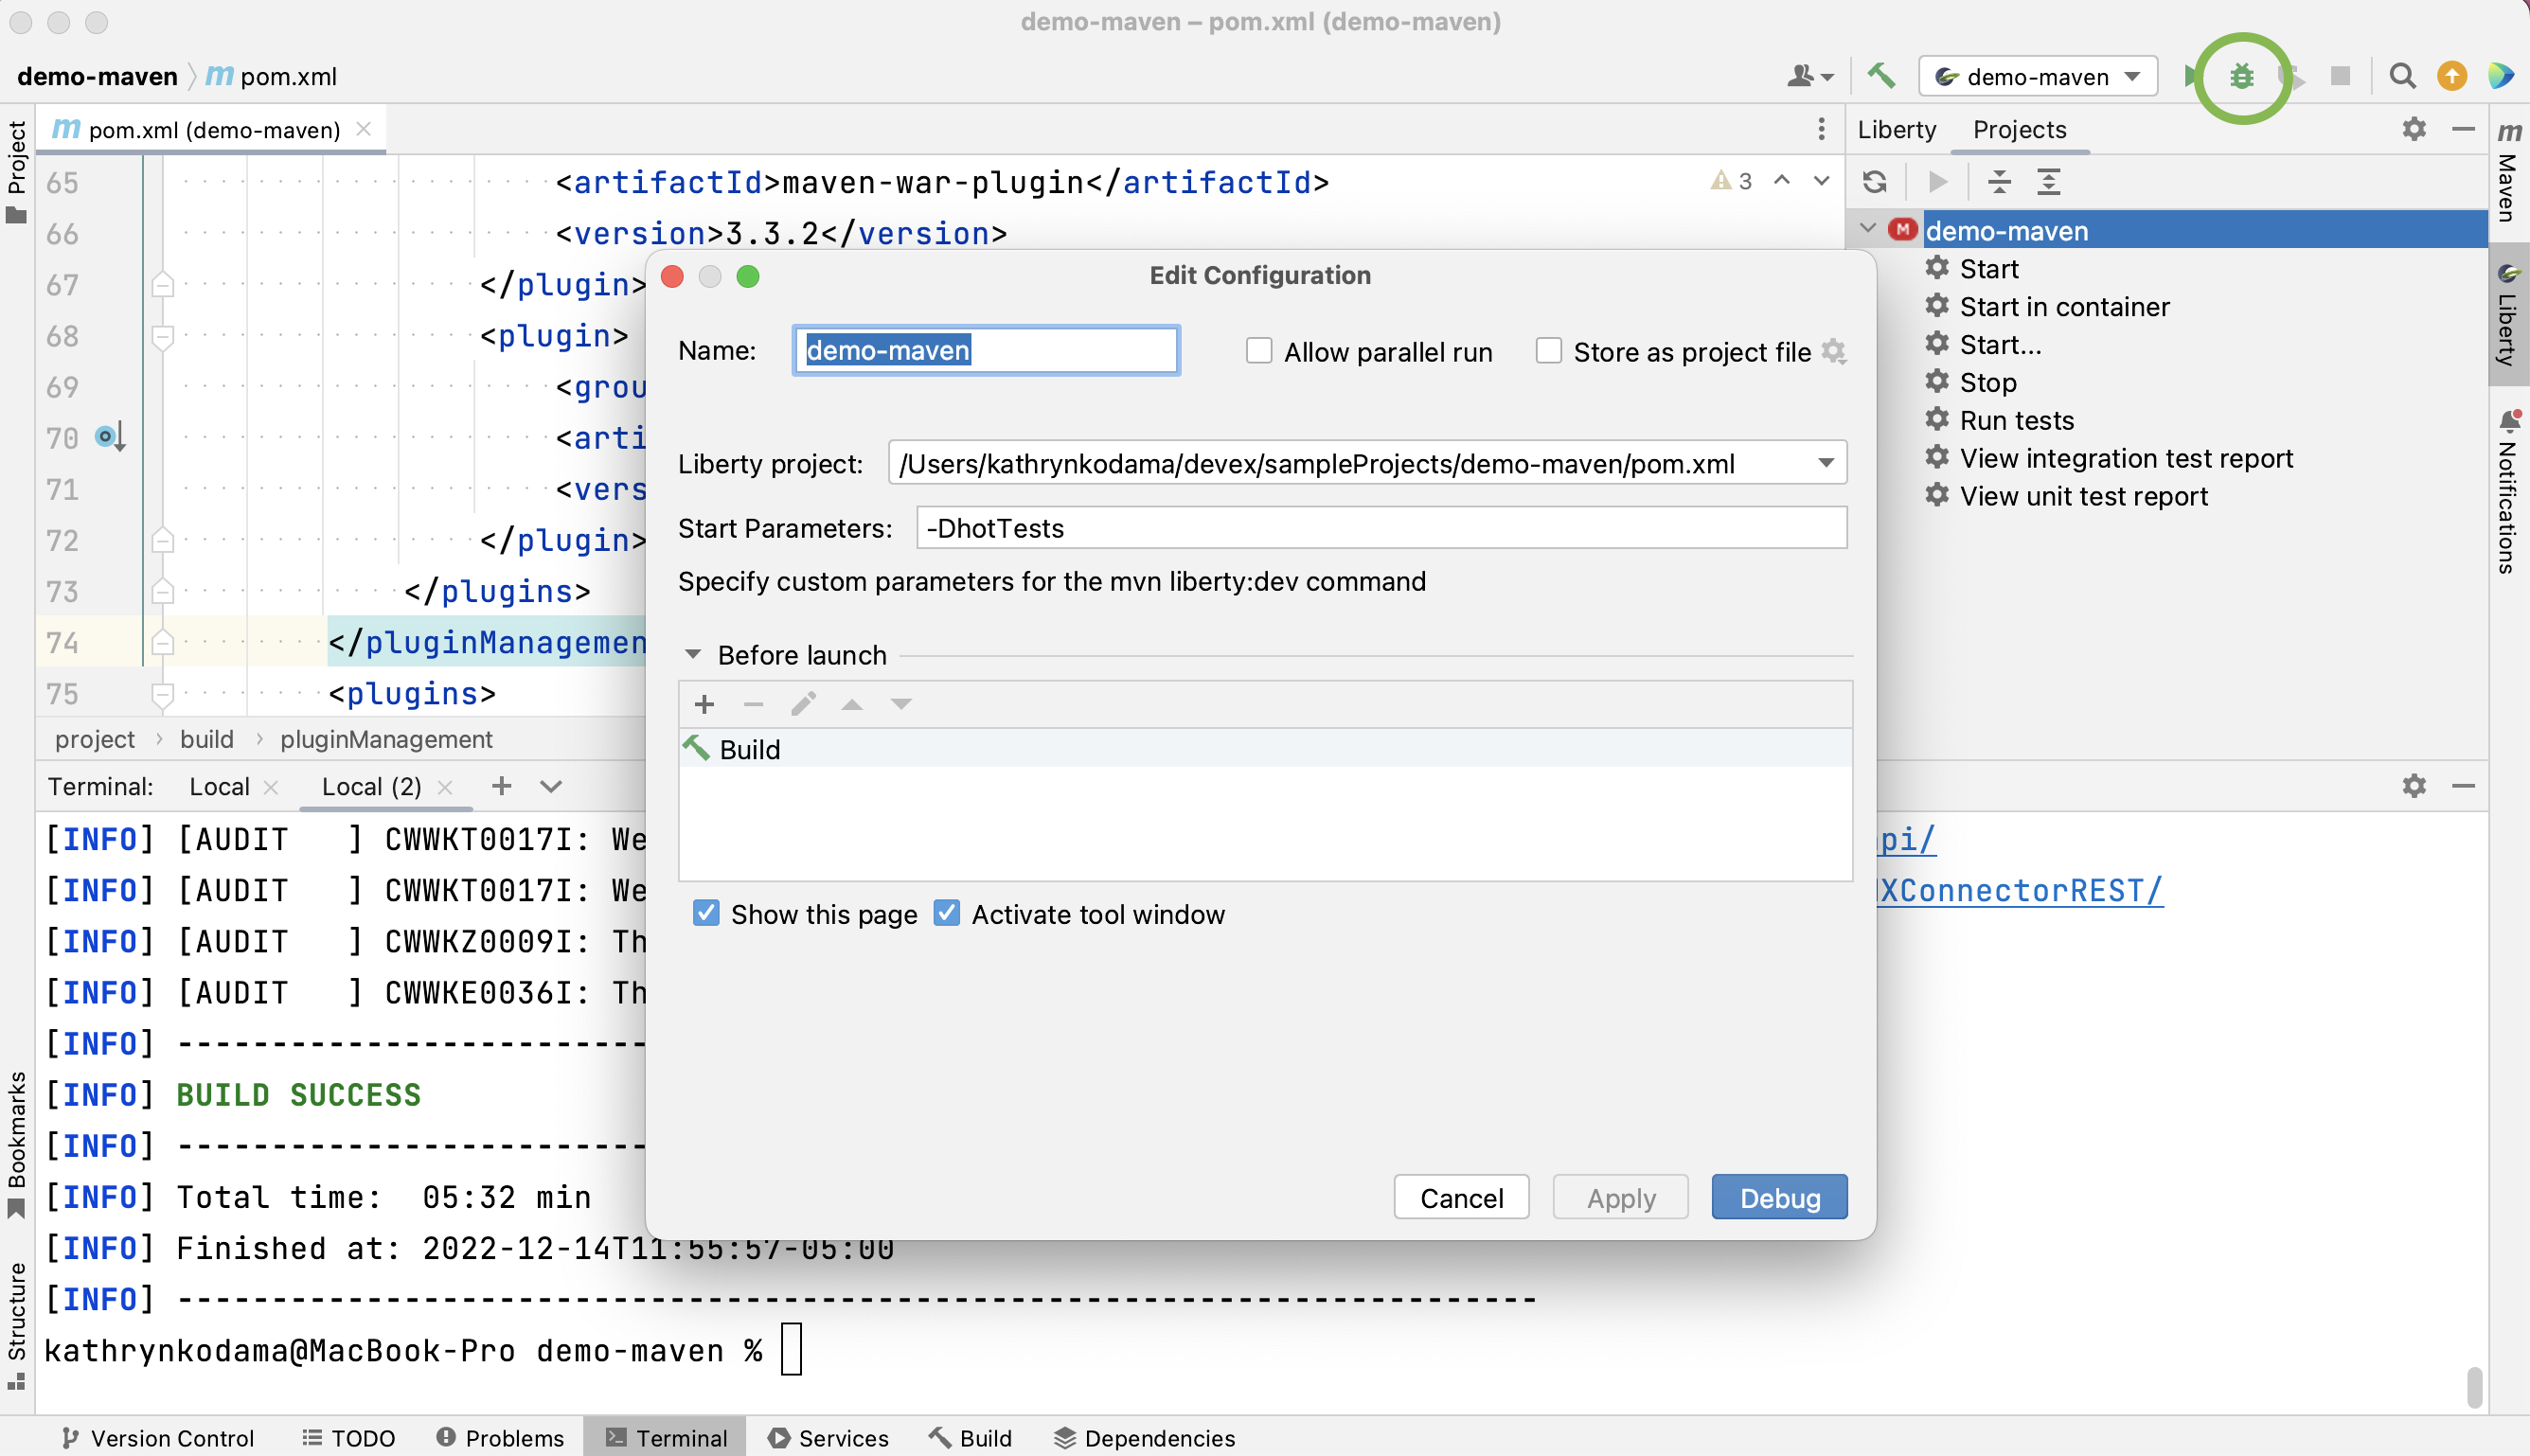Switch to the Projects tab in Liberty panel

pyautogui.click(x=2019, y=129)
